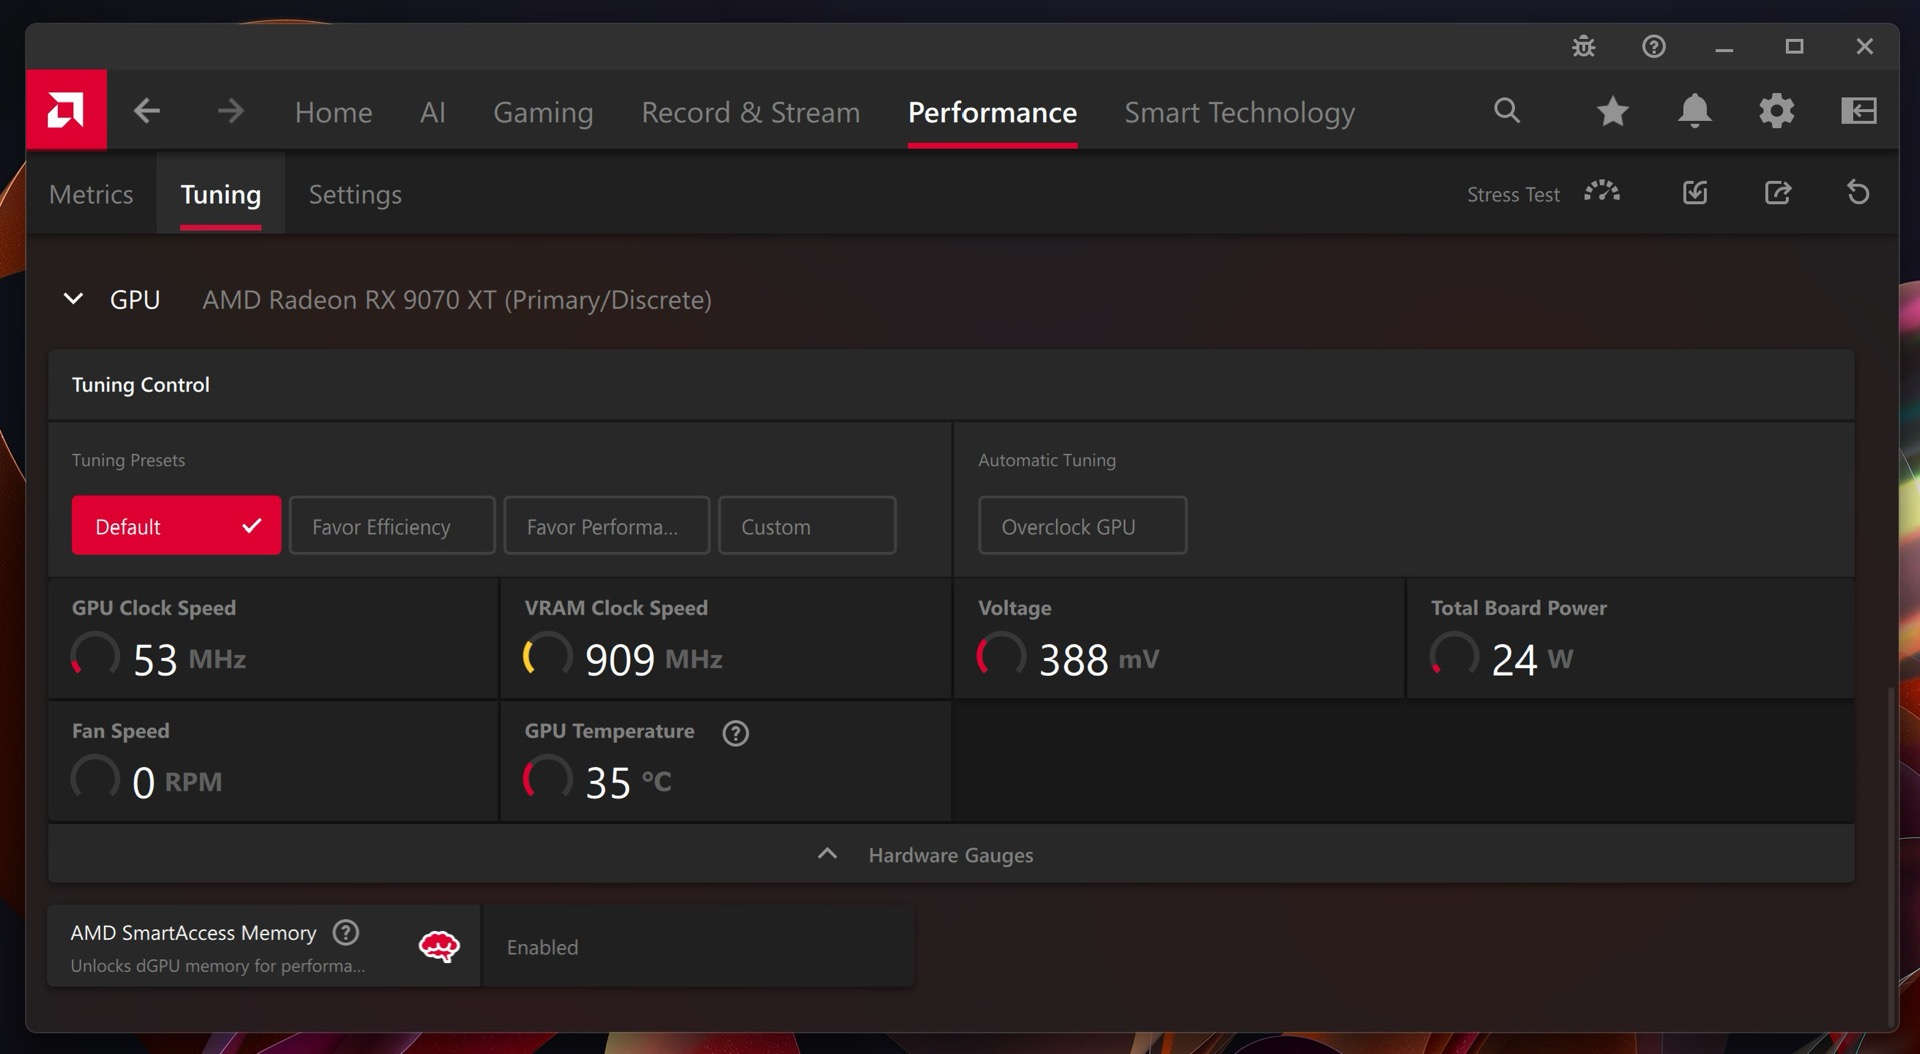The image size is (1920, 1054).
Task: Click the GPU Clock Speed gauge
Action: (x=95, y=656)
